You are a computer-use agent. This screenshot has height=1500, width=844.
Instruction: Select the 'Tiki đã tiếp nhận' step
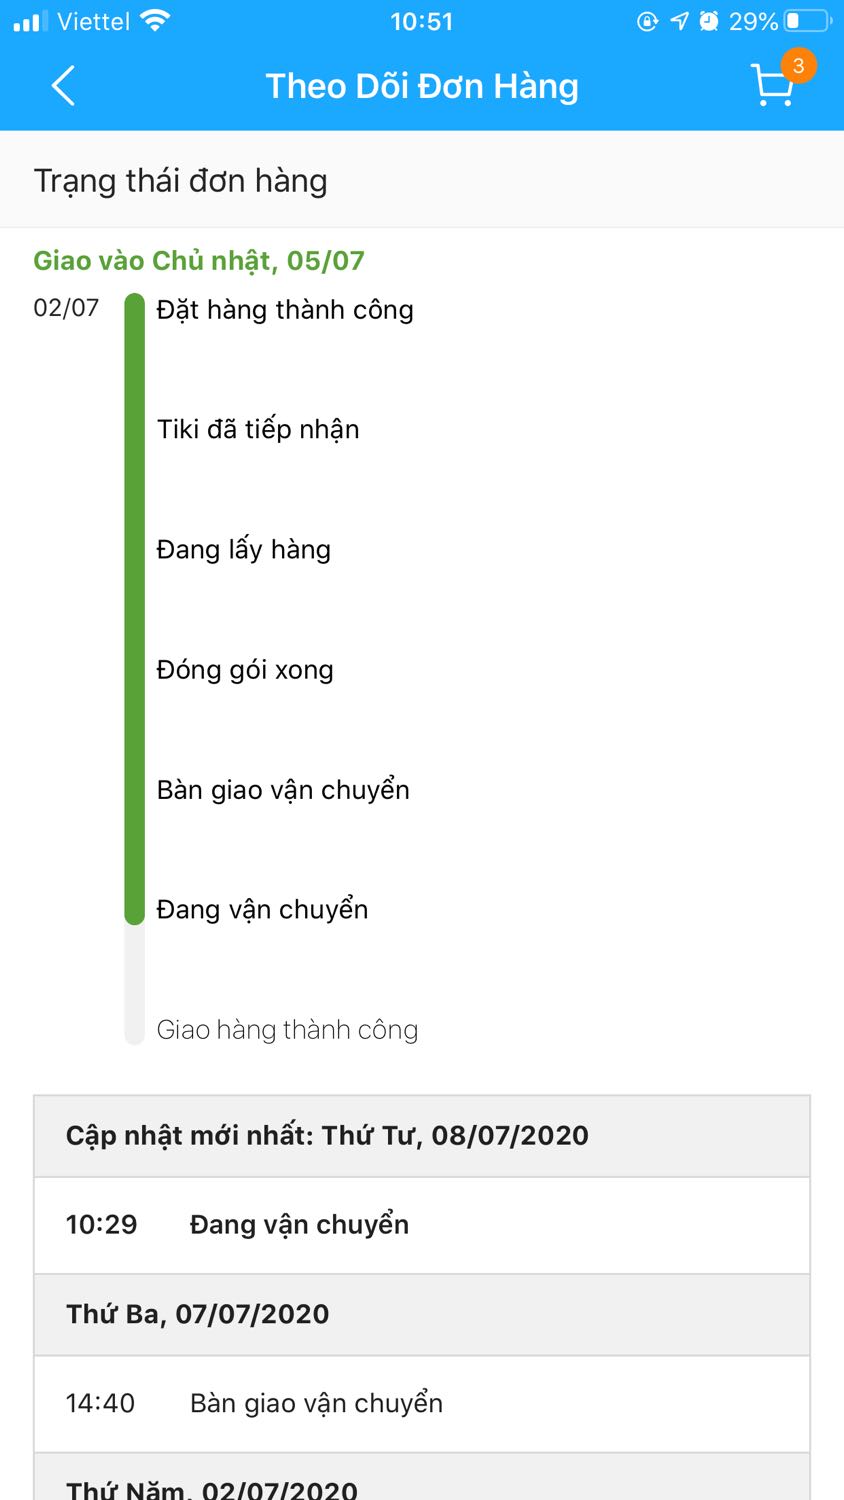point(258,430)
